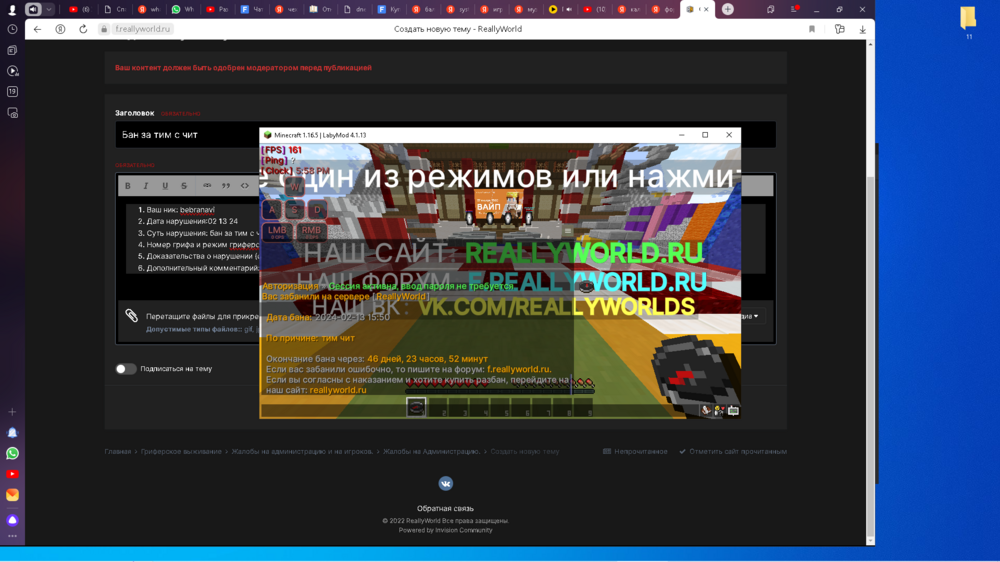
Task: Toggle the "Подписаться на тему" switch
Action: [x=126, y=369]
